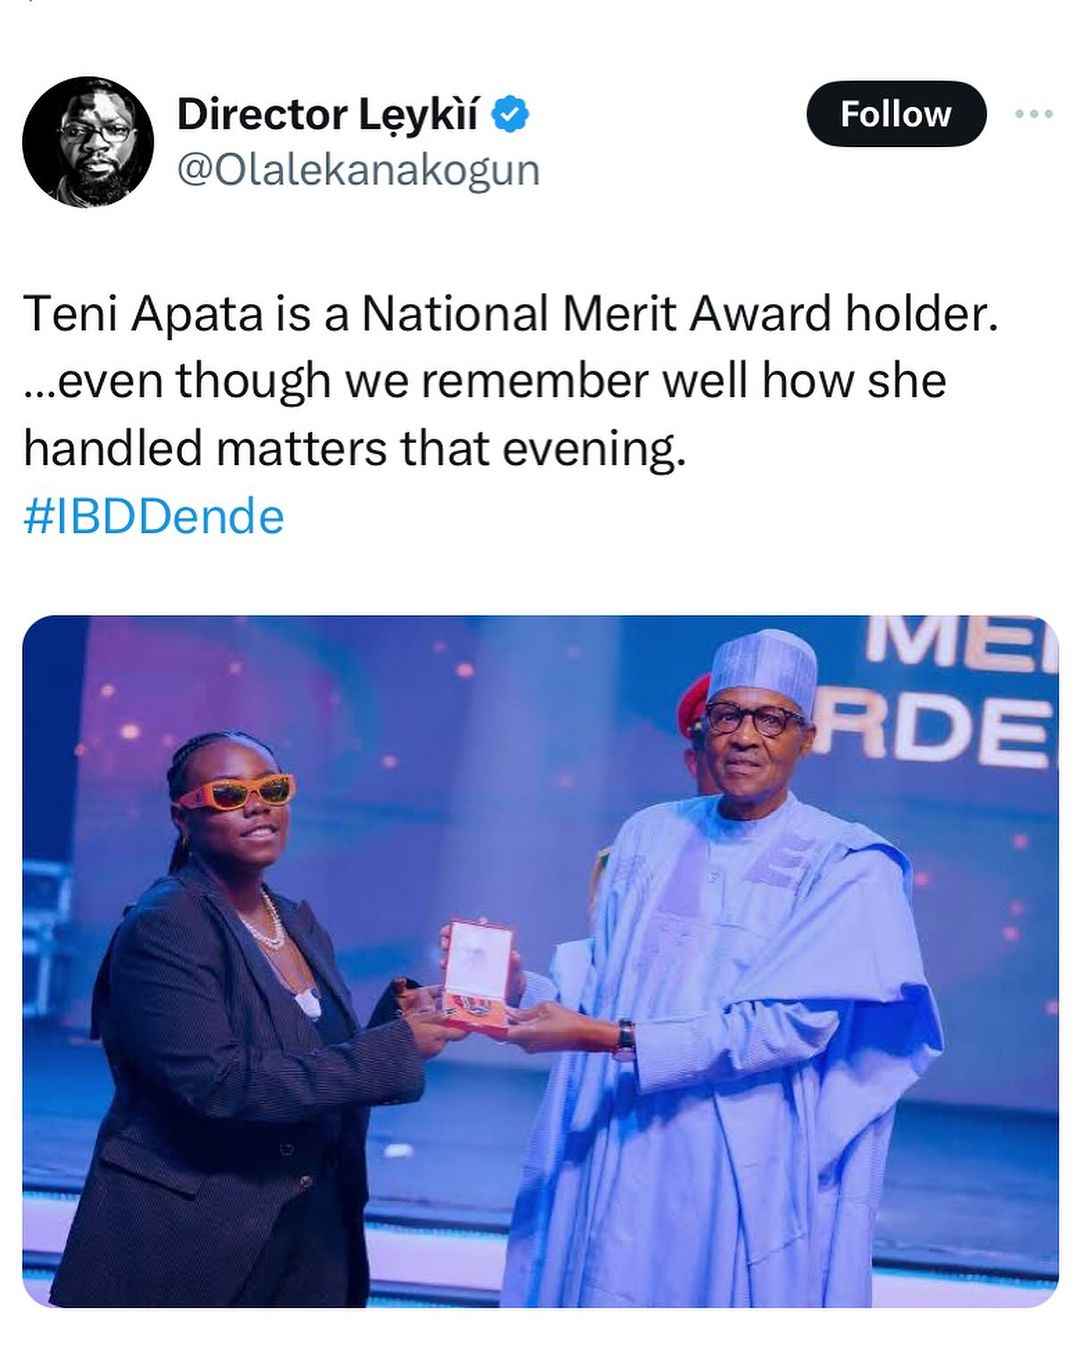Click the line '...even though we remember well how she'
Screen dimensions: 1080x1347
484,381
